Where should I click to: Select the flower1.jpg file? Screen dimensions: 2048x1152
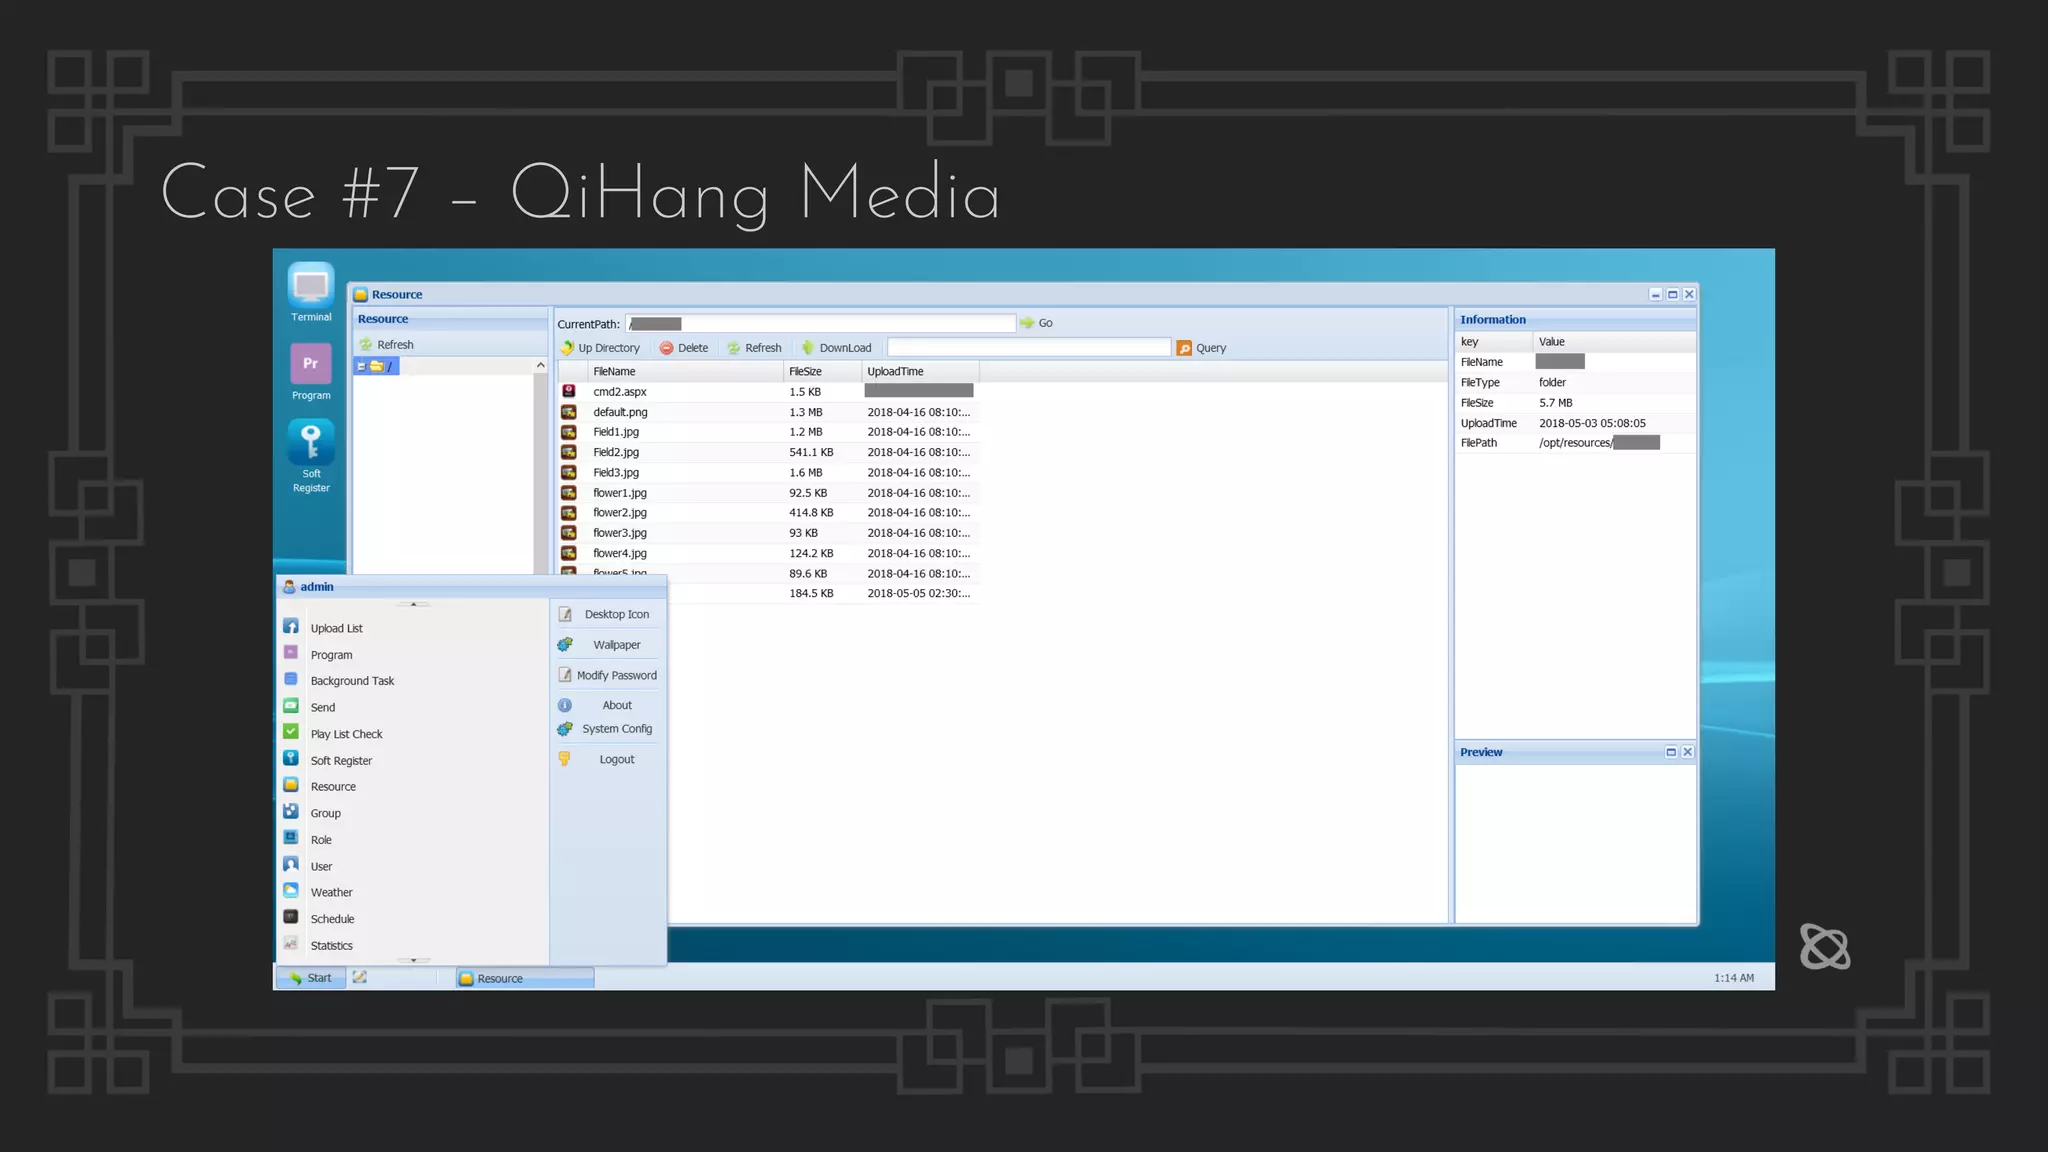(x=768, y=493)
